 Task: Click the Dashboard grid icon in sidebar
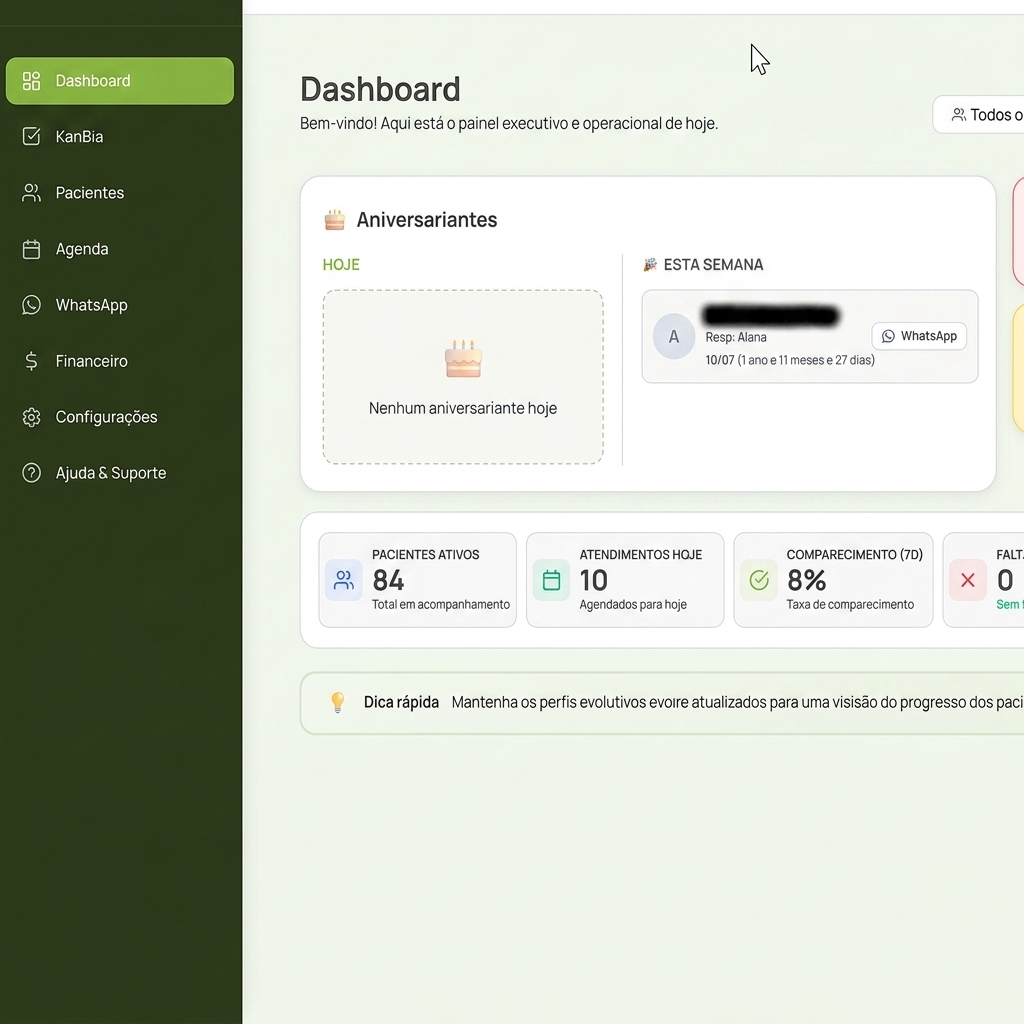pos(31,81)
